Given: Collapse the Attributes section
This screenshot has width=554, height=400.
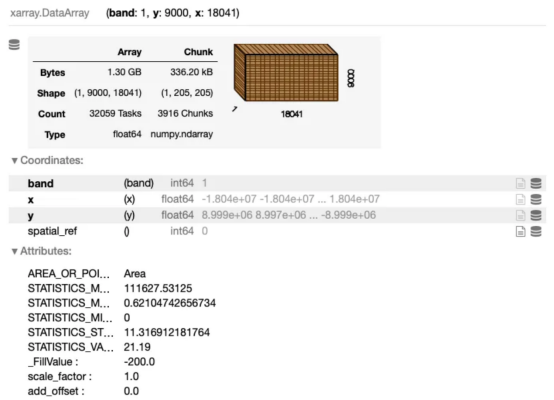Looking at the screenshot, I should (x=41, y=251).
